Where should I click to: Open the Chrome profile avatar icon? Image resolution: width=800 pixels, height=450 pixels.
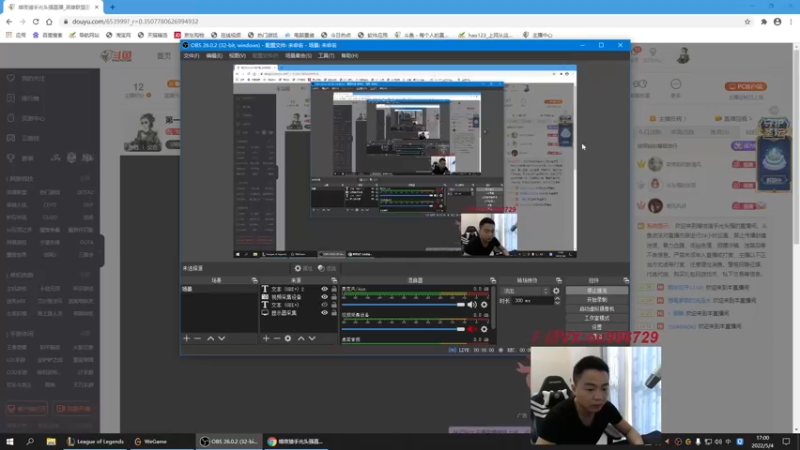(778, 21)
